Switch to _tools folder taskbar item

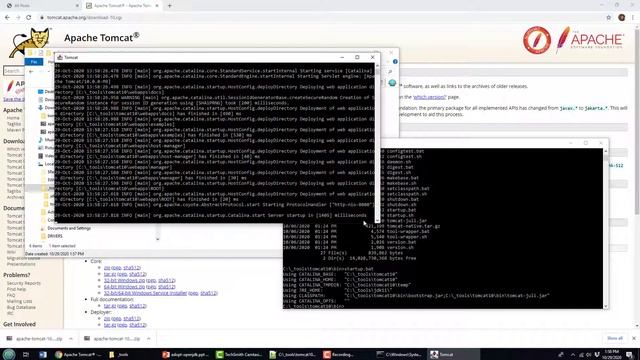(120, 354)
